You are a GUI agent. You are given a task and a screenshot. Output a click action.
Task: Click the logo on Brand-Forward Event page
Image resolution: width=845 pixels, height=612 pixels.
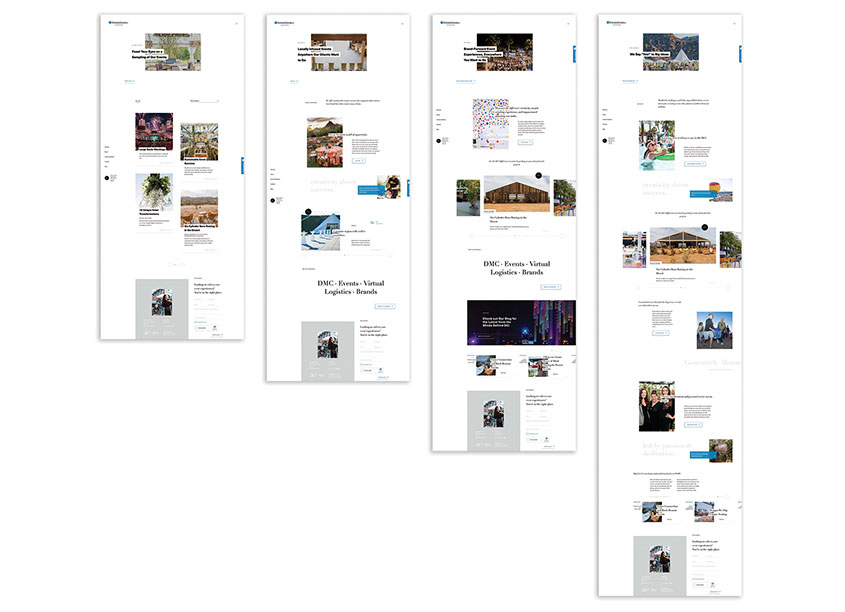click(x=451, y=23)
